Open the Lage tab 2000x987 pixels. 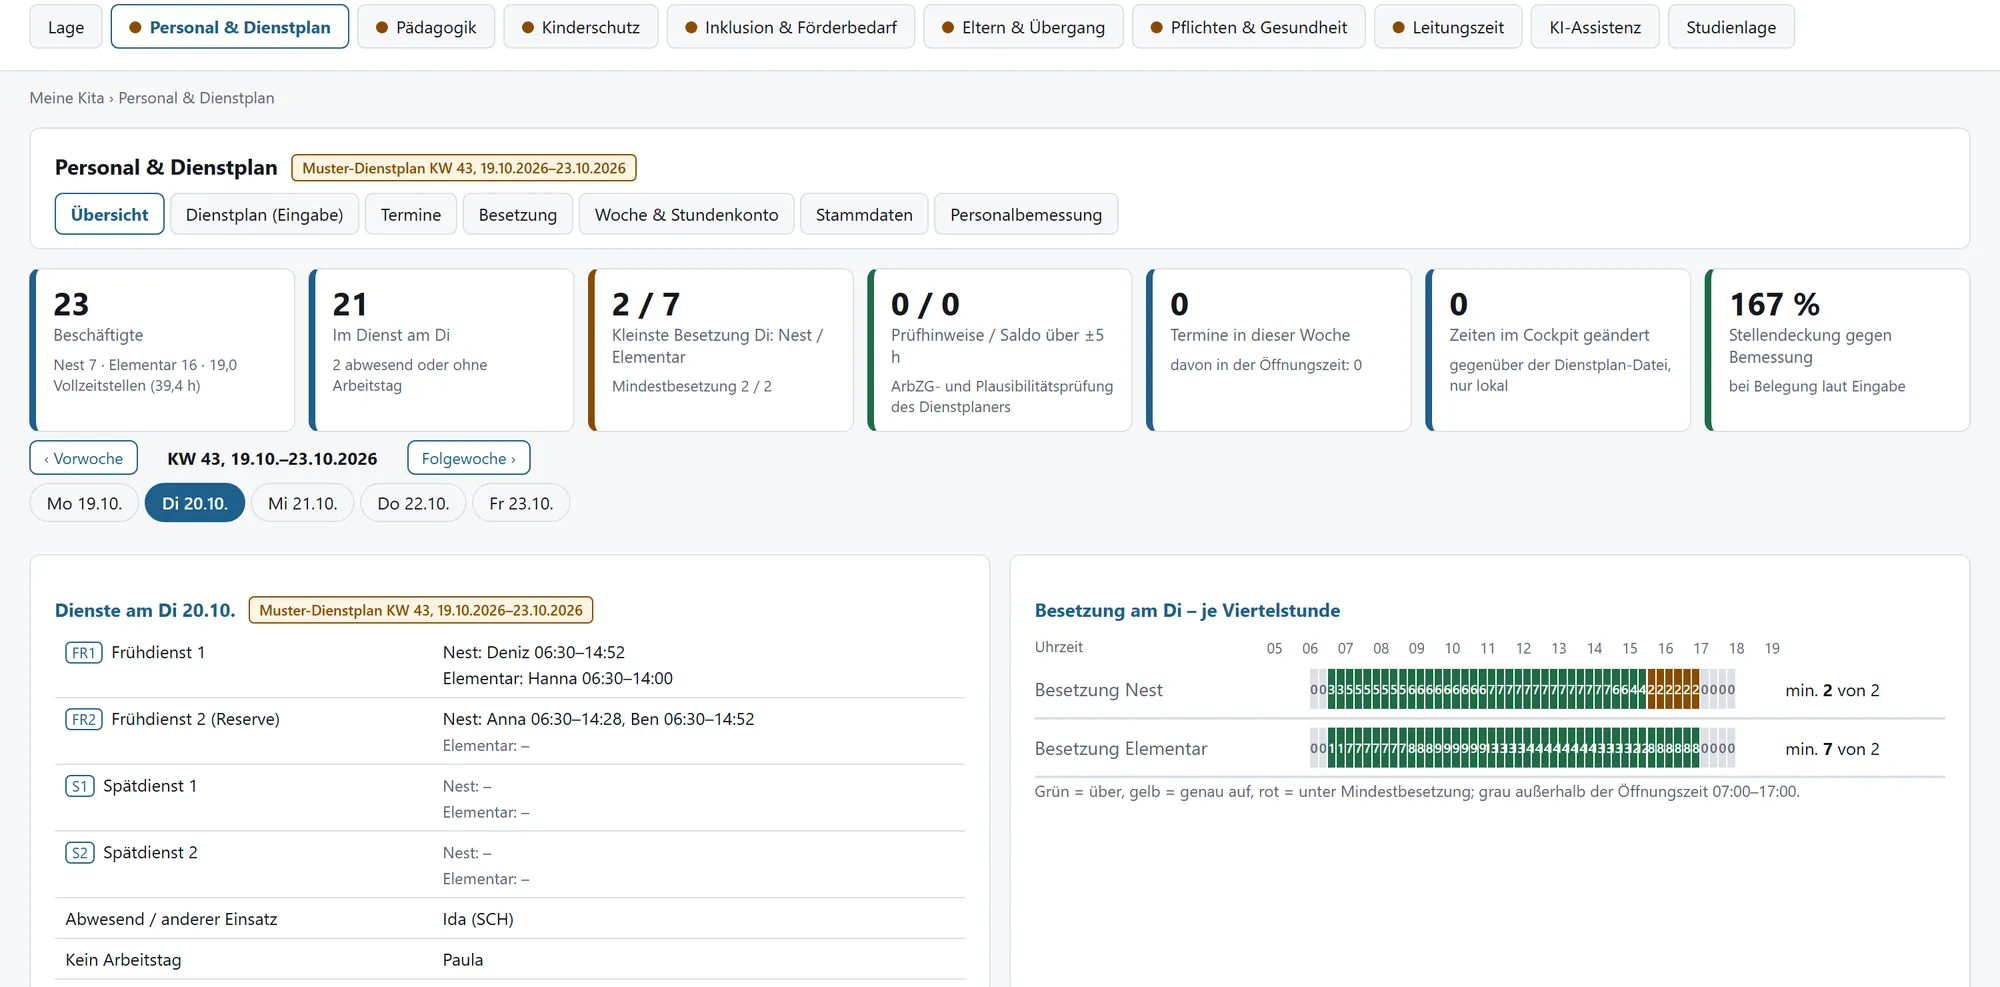[x=66, y=27]
